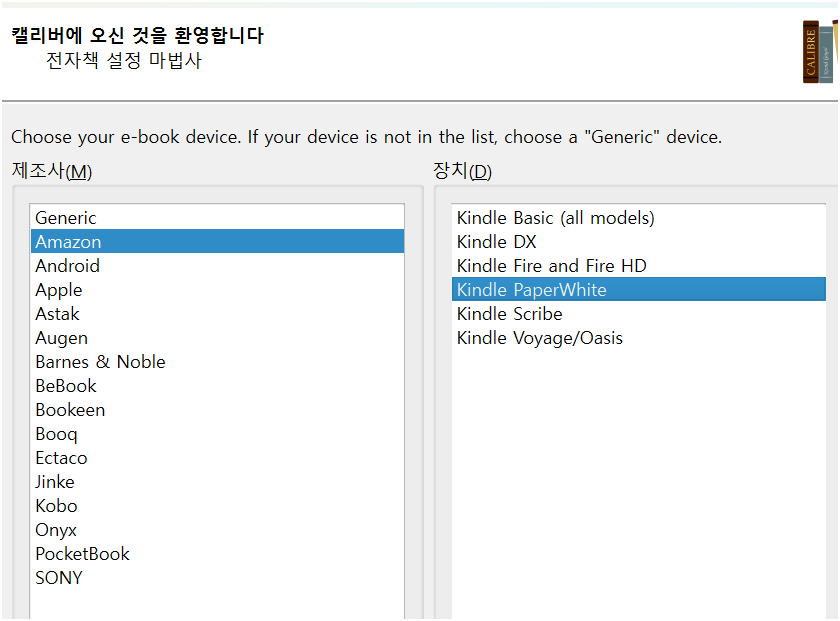This screenshot has height=621, width=840.
Task: Select Kindle Fire and Fire HD
Action: [x=639, y=266]
